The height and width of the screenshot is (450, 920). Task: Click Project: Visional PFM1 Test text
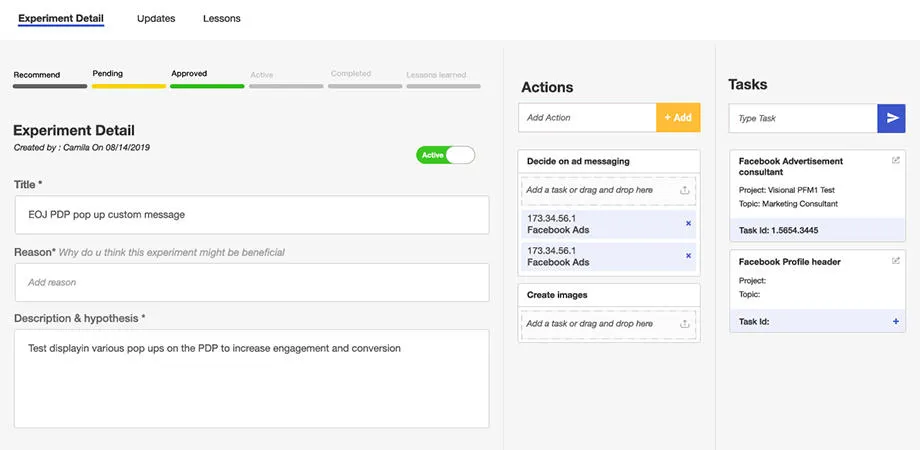click(786, 190)
